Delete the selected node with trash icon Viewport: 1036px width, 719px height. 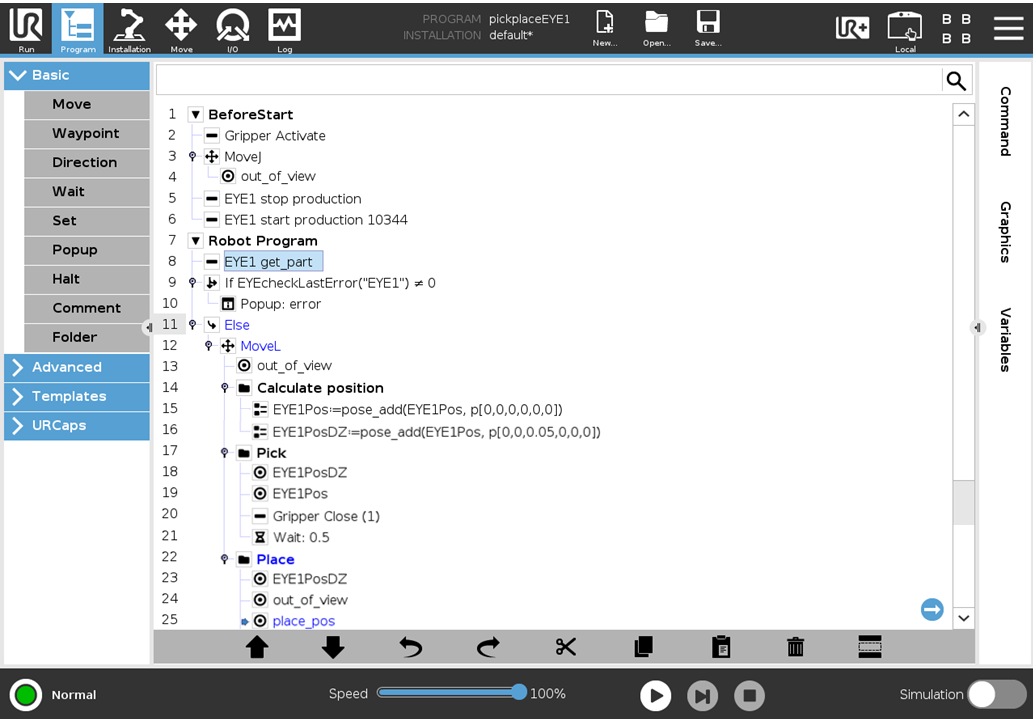point(796,647)
